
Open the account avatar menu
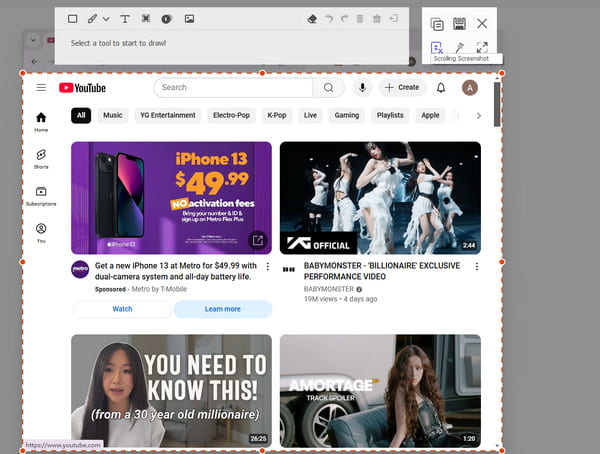point(470,88)
